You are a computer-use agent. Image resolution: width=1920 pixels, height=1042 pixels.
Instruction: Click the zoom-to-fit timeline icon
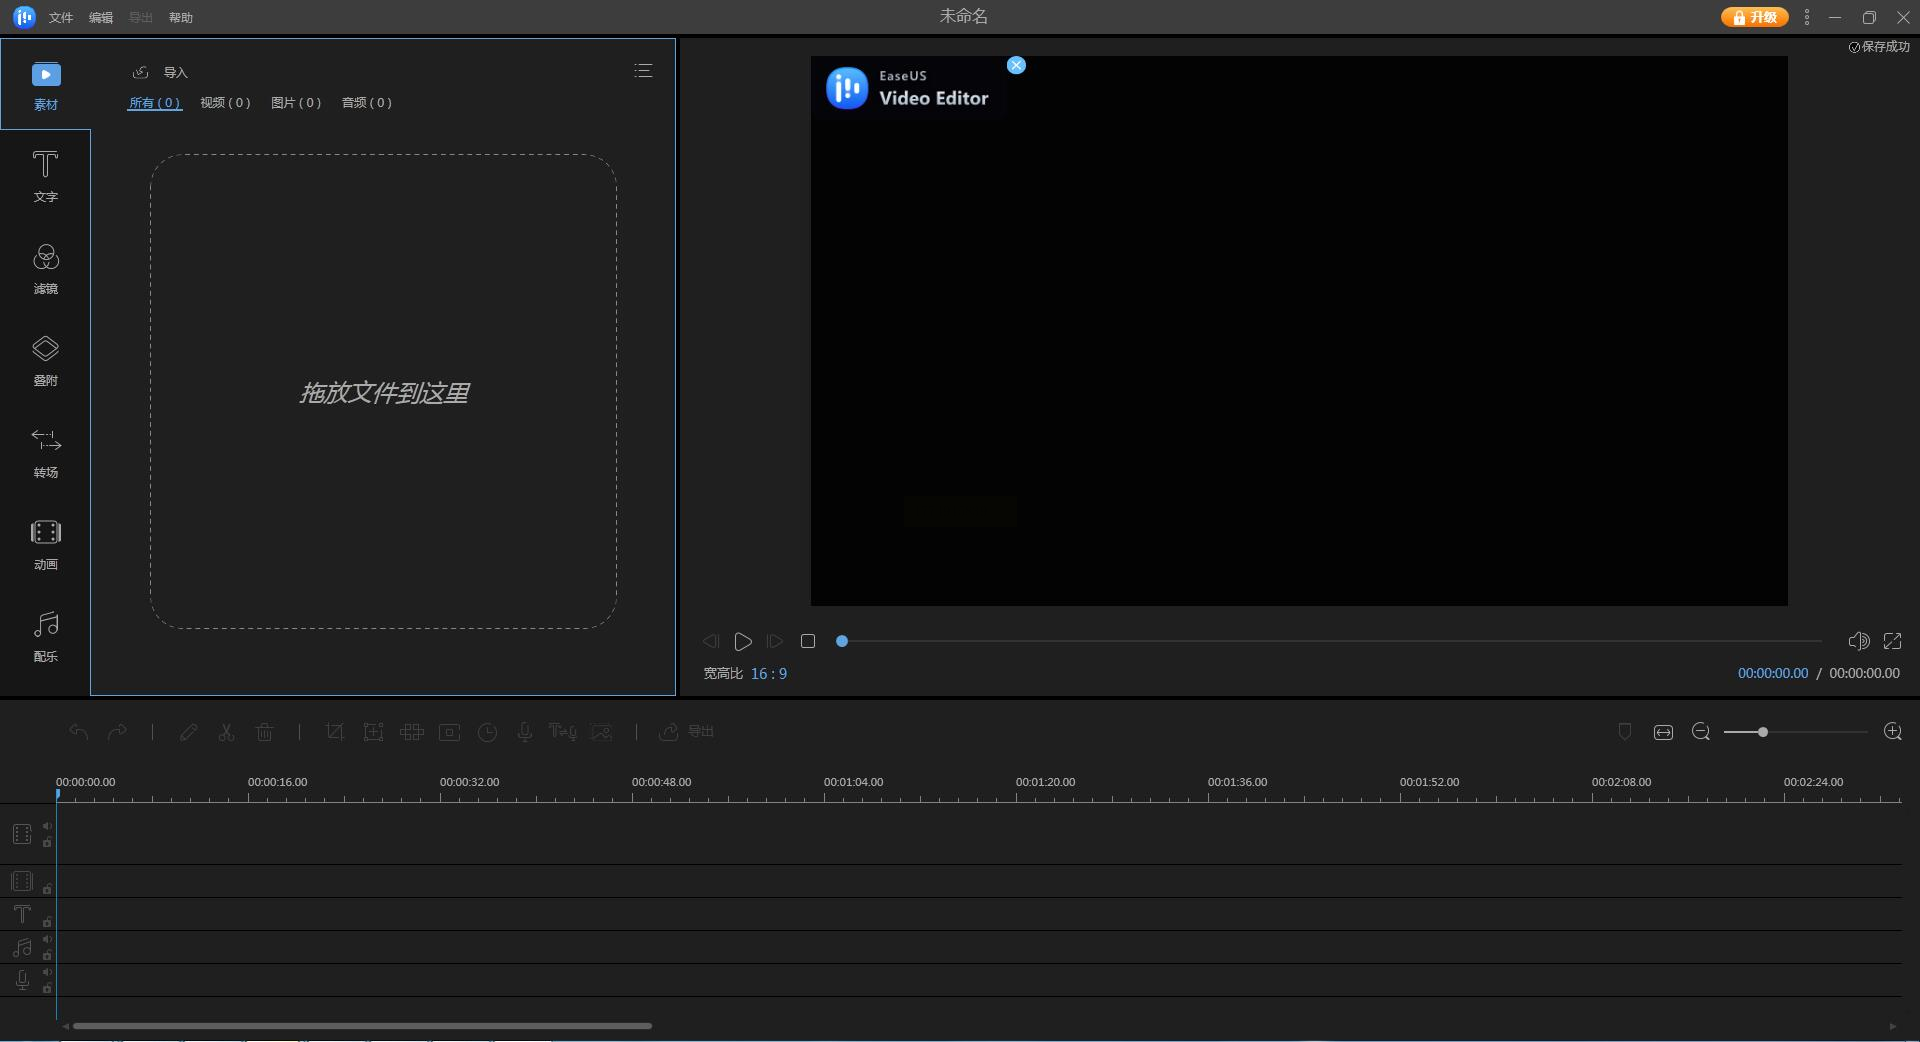(x=1663, y=732)
